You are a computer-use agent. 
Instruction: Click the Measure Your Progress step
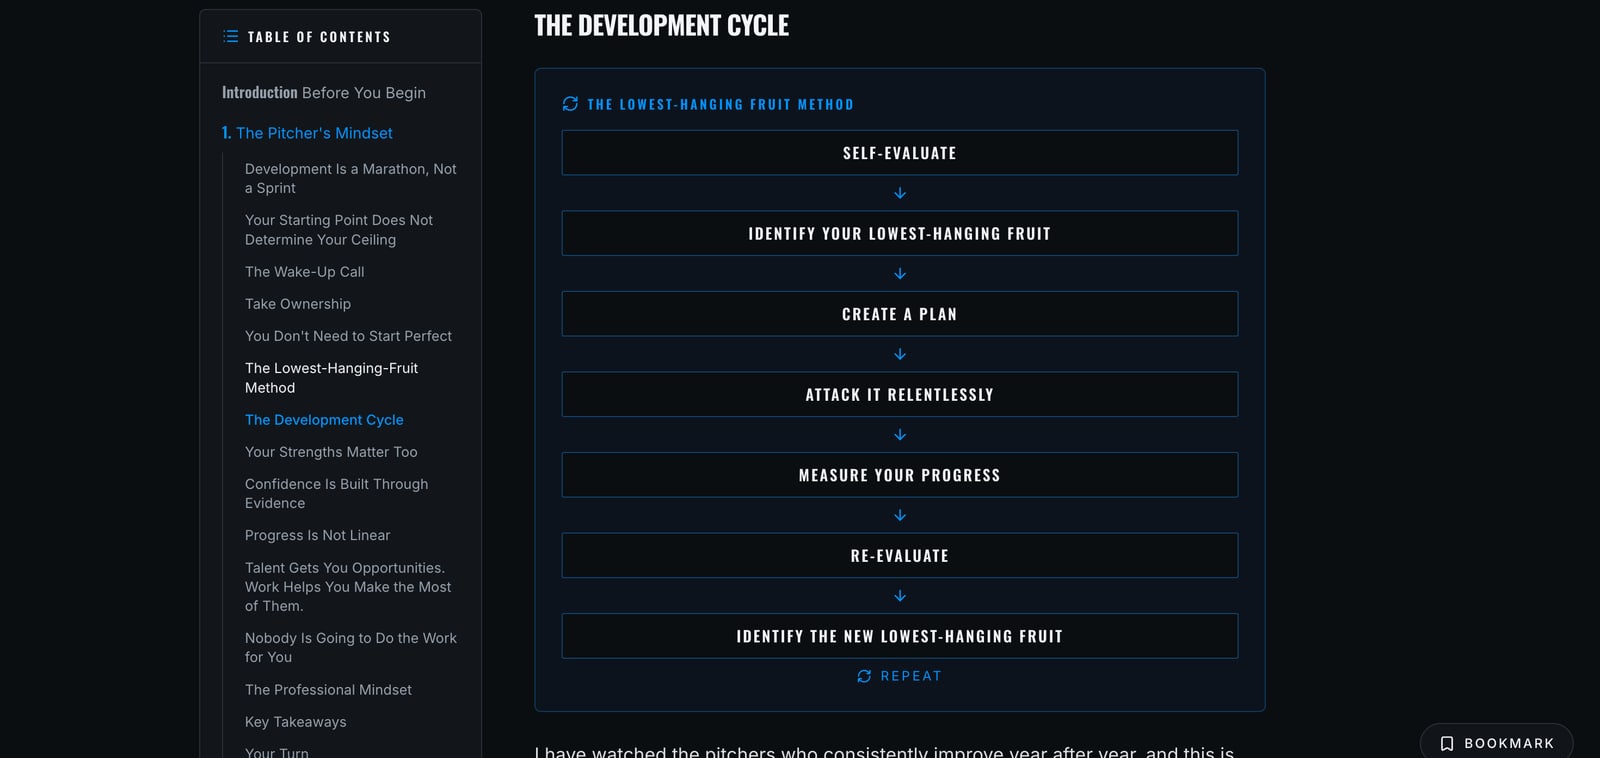(x=900, y=475)
